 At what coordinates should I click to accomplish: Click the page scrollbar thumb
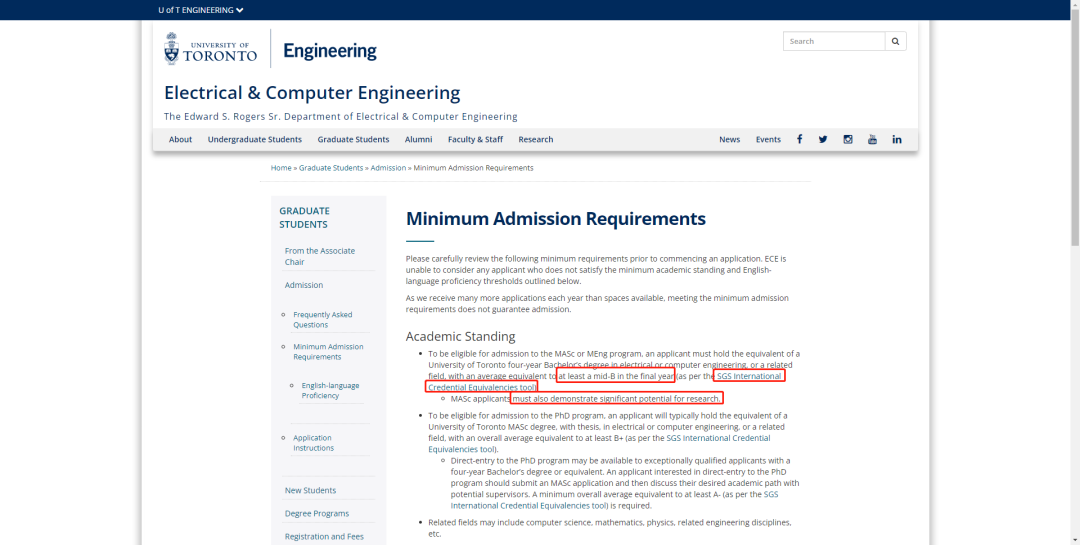coord(1074,128)
